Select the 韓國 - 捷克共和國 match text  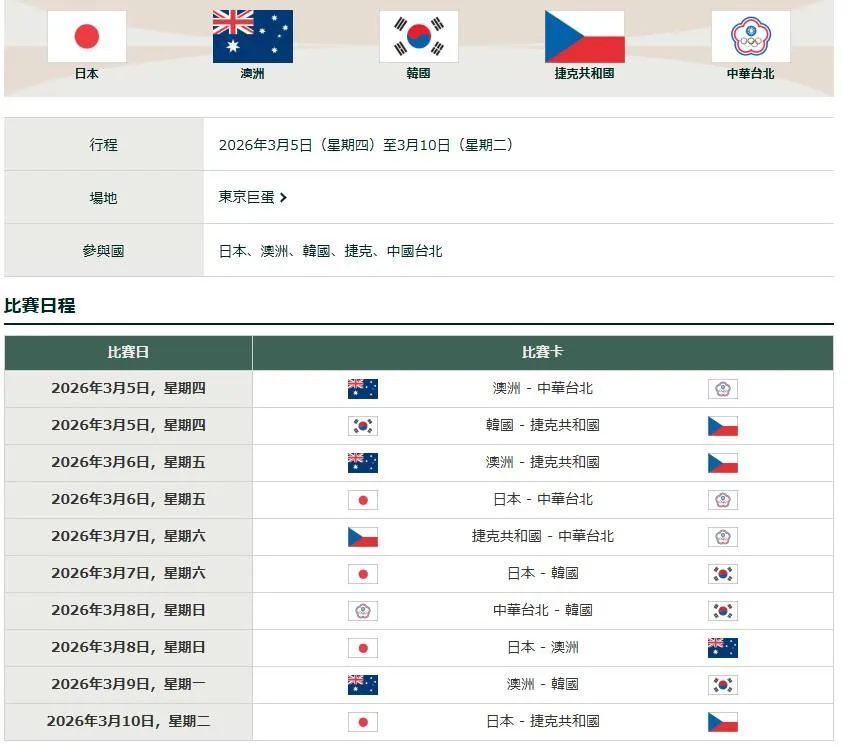543,425
